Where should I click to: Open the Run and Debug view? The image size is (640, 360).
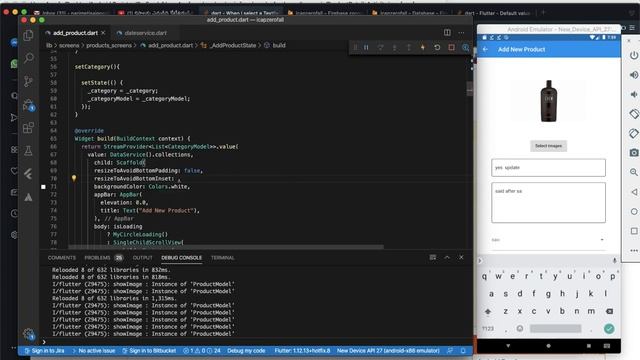pyautogui.click(x=28, y=105)
